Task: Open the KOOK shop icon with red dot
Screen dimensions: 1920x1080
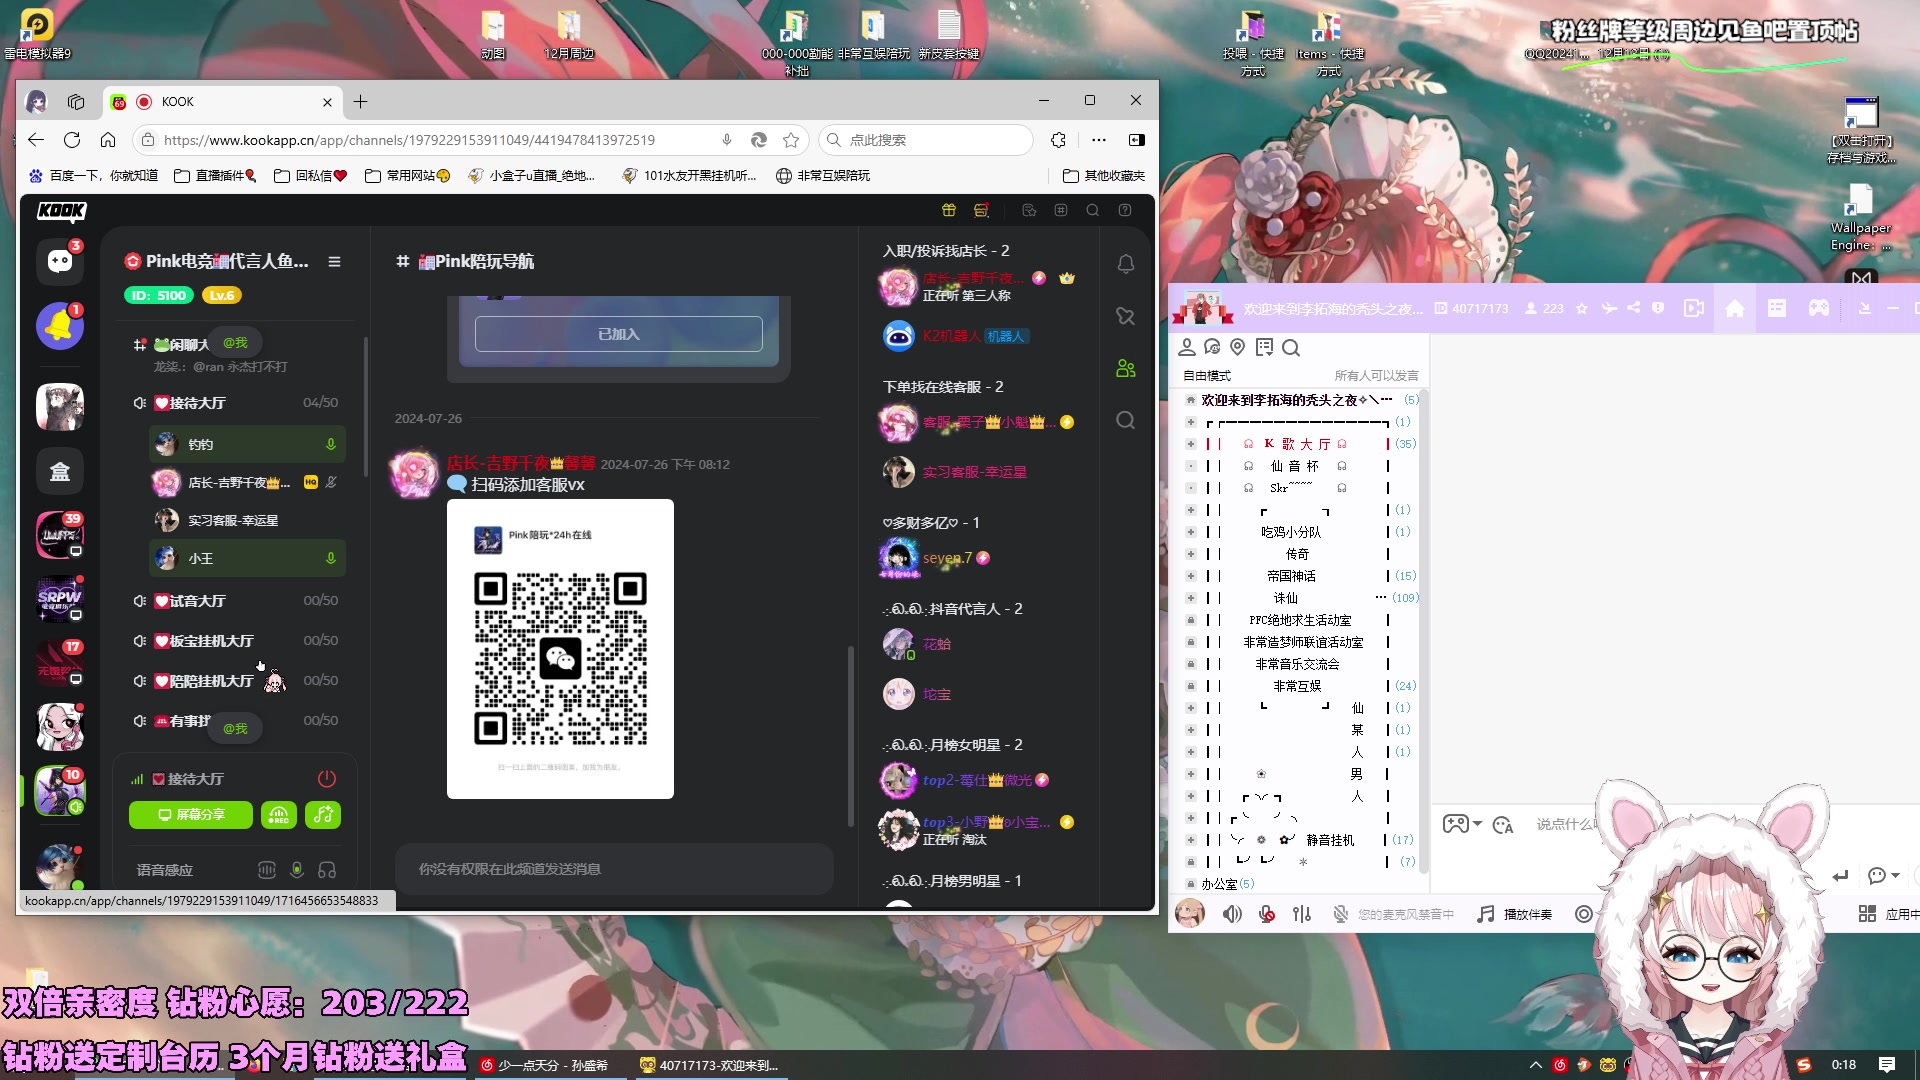Action: [x=982, y=210]
